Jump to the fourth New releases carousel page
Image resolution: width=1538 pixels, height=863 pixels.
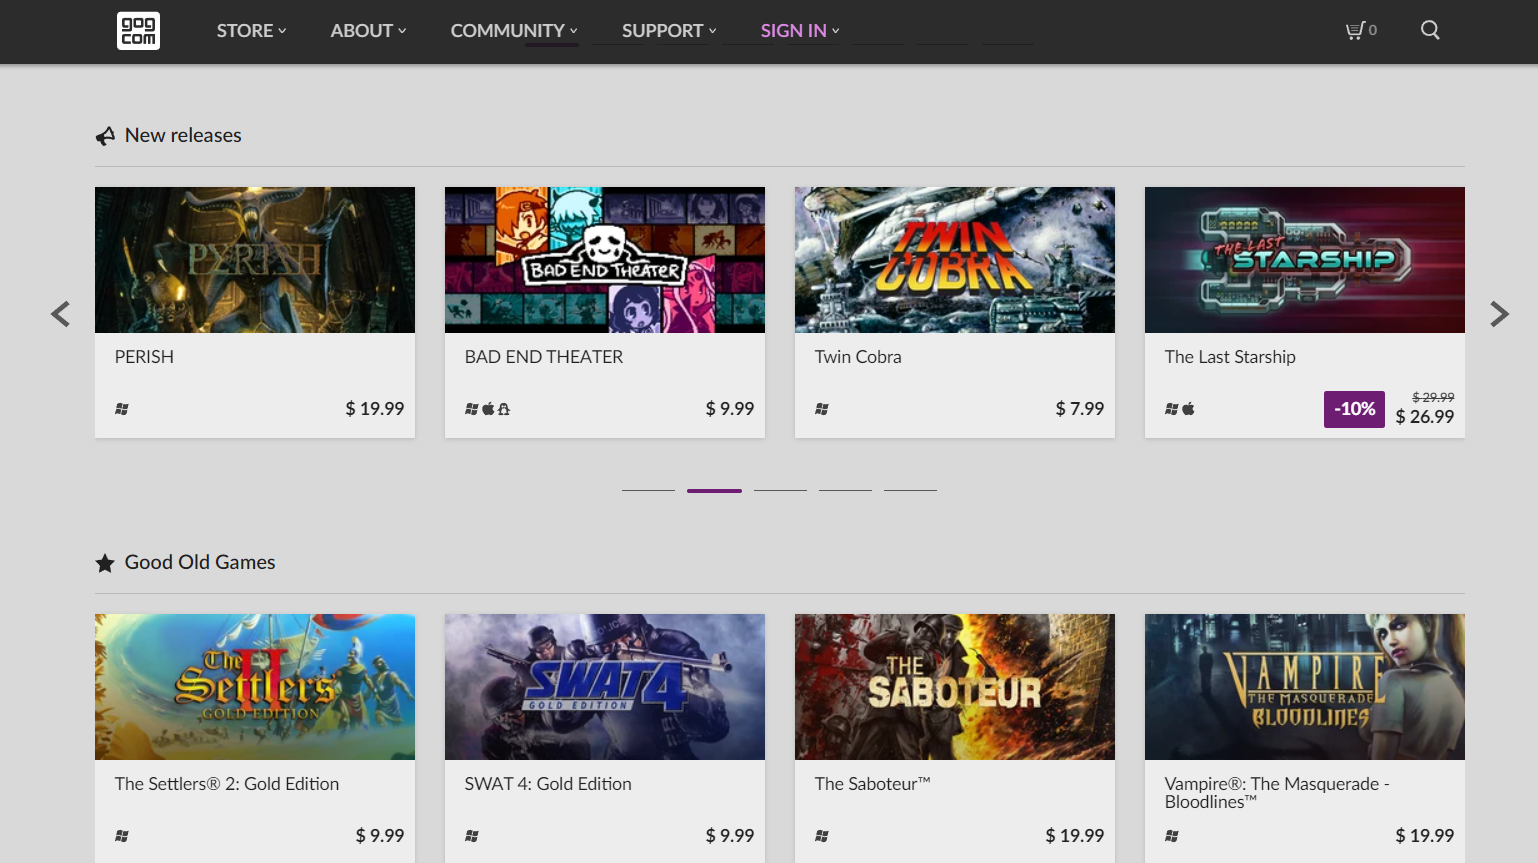[845, 490]
